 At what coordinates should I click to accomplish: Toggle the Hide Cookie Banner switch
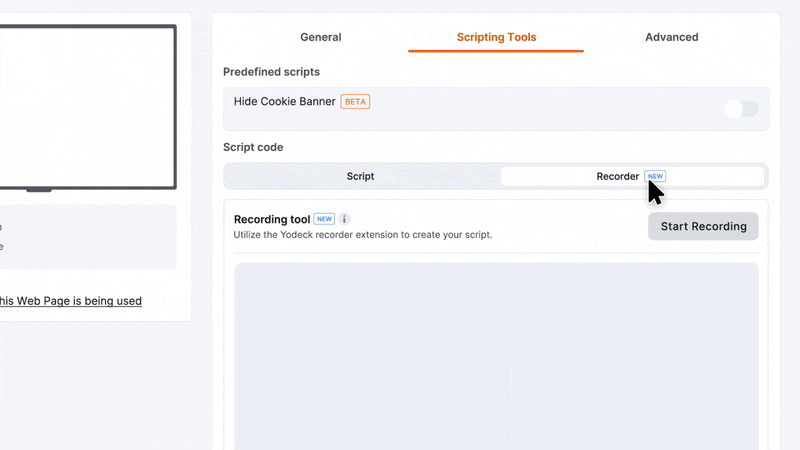pos(742,109)
